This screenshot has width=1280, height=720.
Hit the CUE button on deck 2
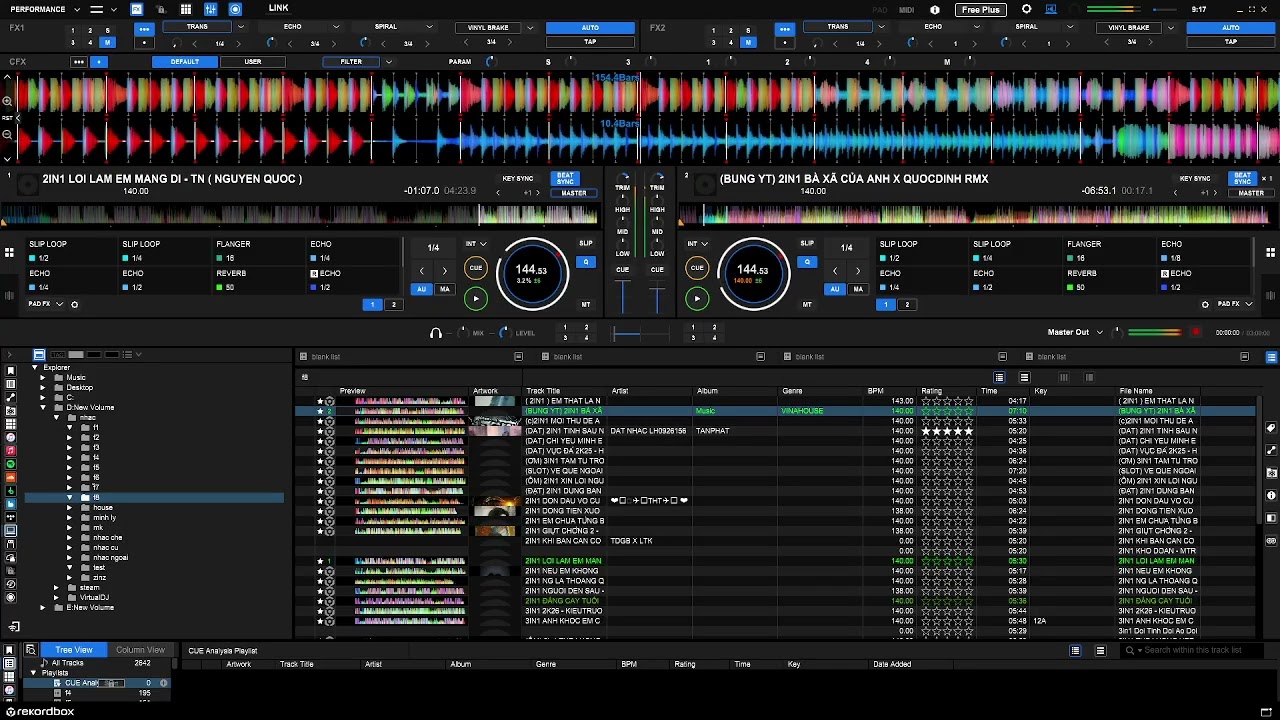point(697,268)
